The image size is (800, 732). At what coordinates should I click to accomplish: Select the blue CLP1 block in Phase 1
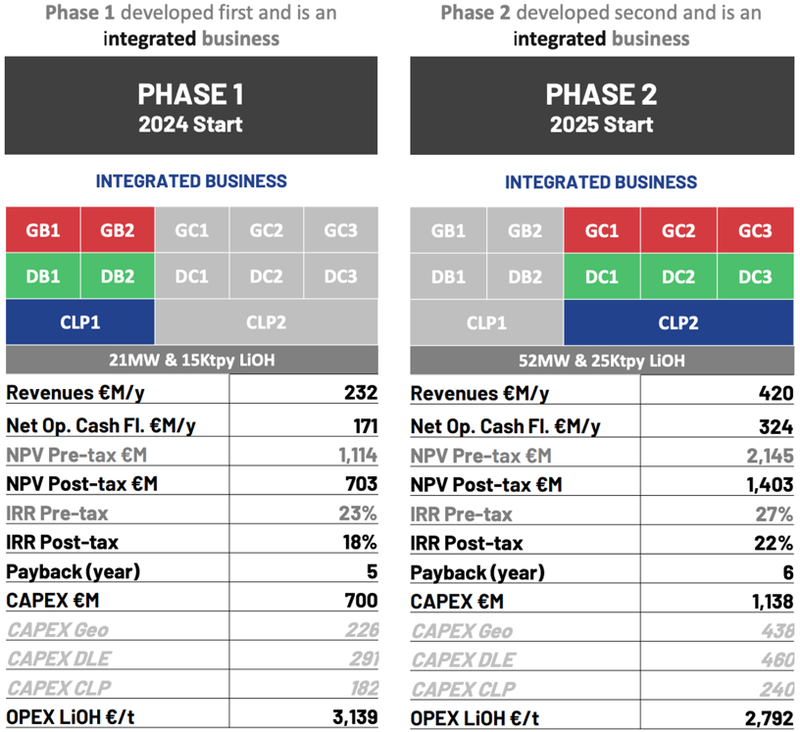pyautogui.click(x=80, y=322)
